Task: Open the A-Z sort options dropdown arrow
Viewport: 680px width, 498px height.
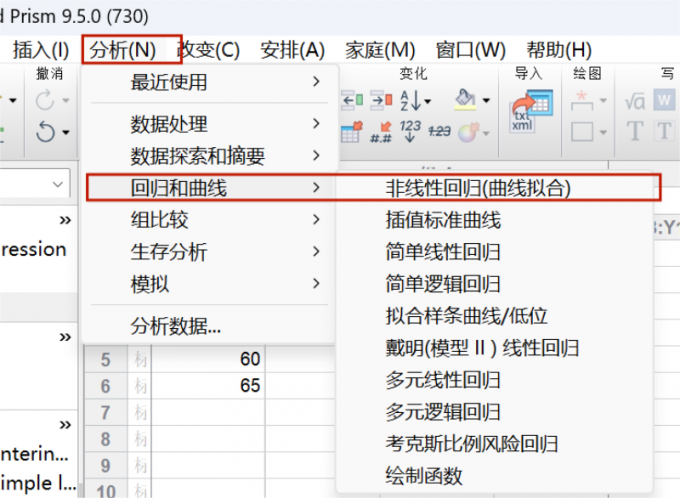Action: (428, 101)
